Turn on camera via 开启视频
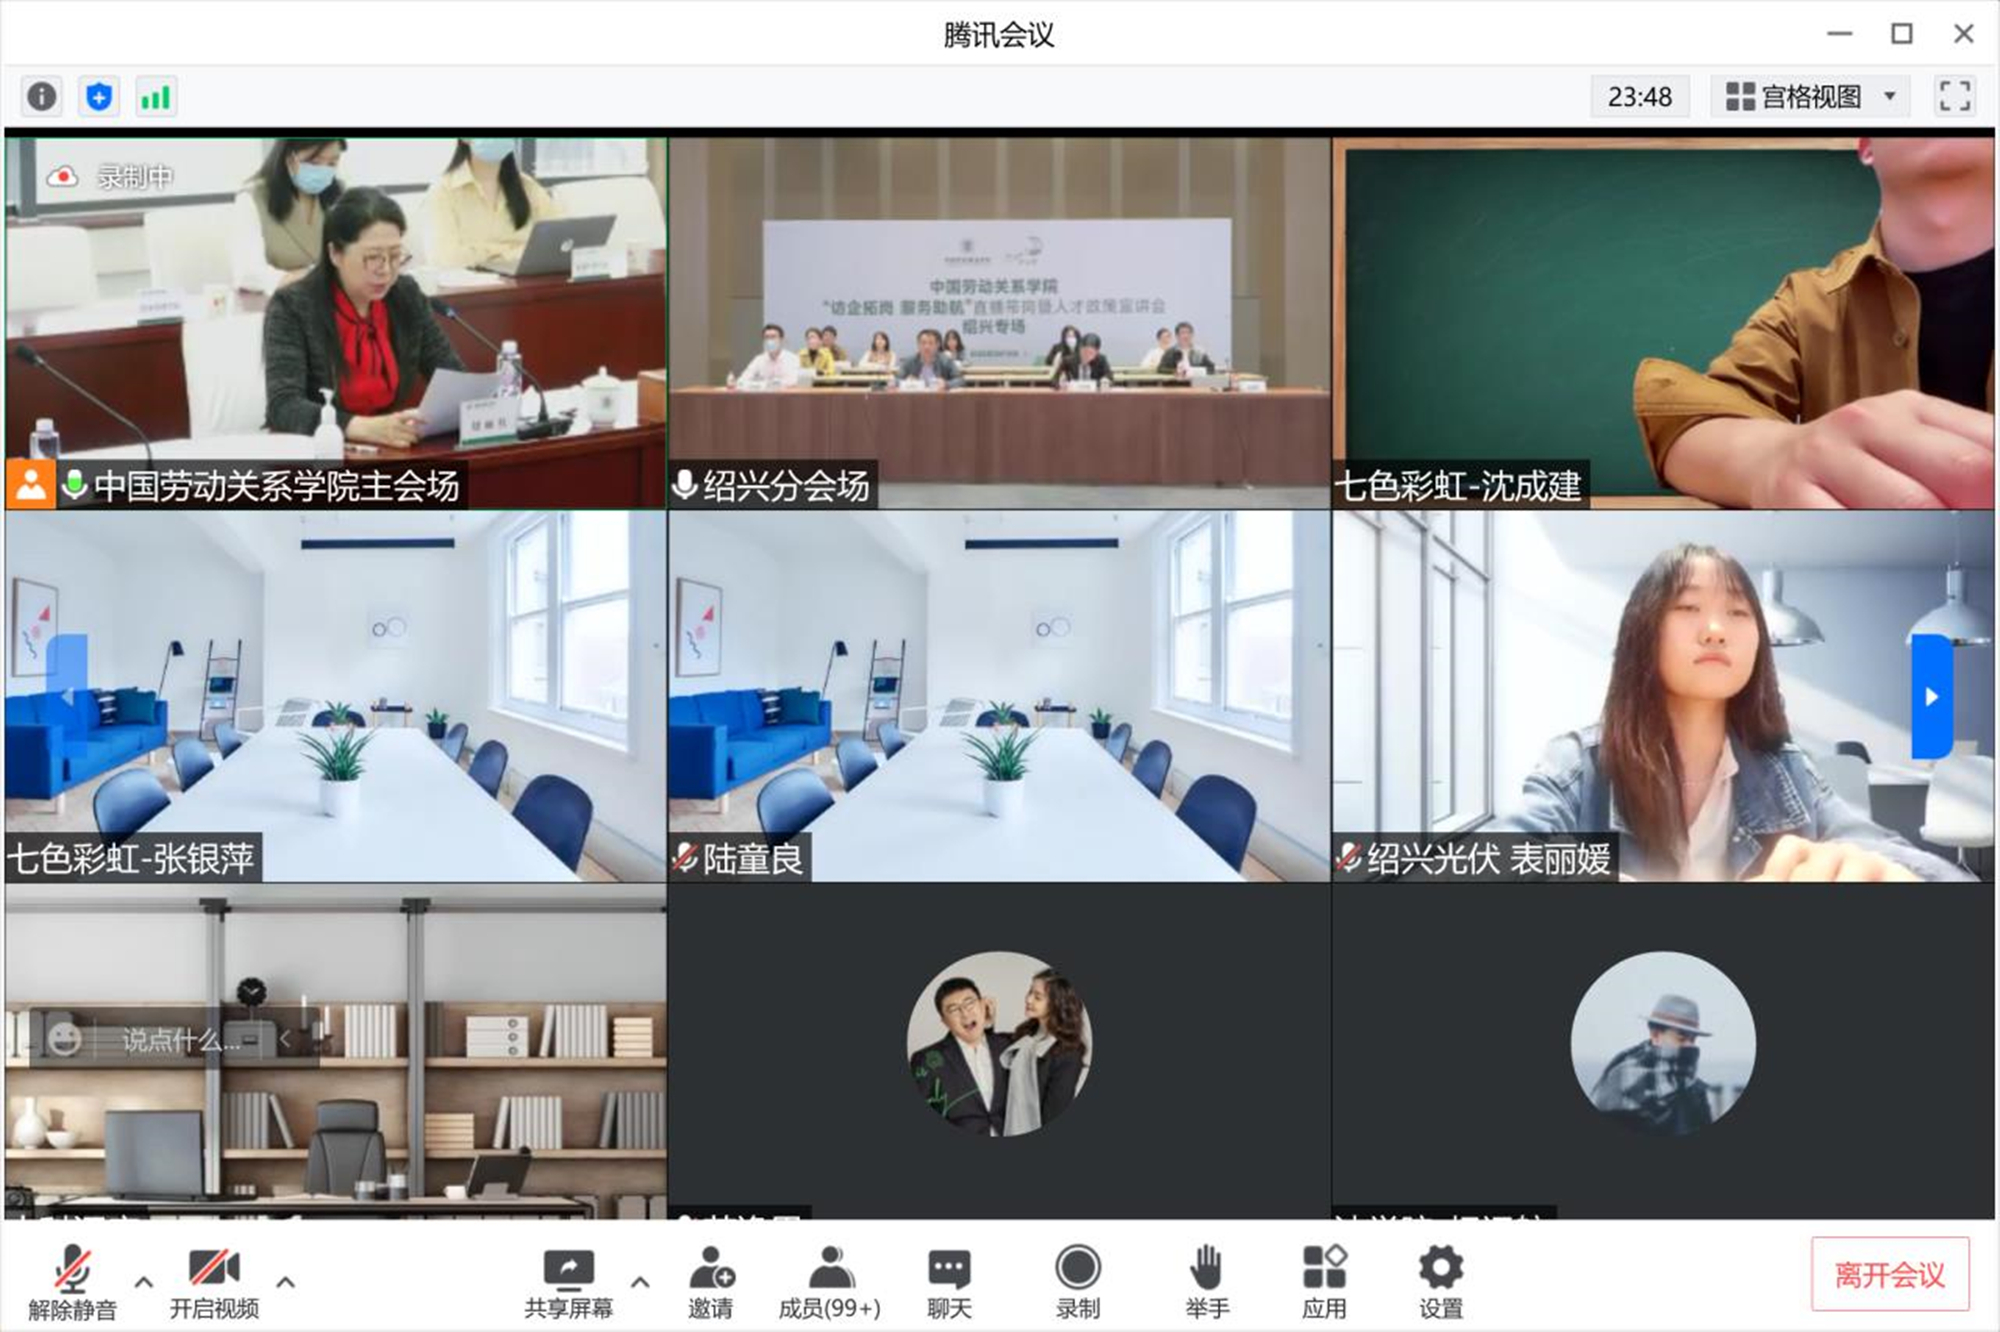This screenshot has height=1332, width=2000. tap(214, 1282)
